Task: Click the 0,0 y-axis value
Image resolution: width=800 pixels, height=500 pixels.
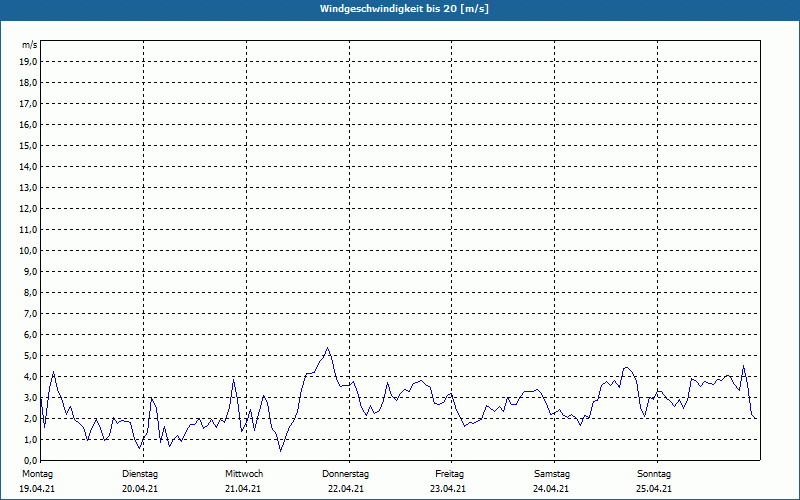Action: point(31,460)
